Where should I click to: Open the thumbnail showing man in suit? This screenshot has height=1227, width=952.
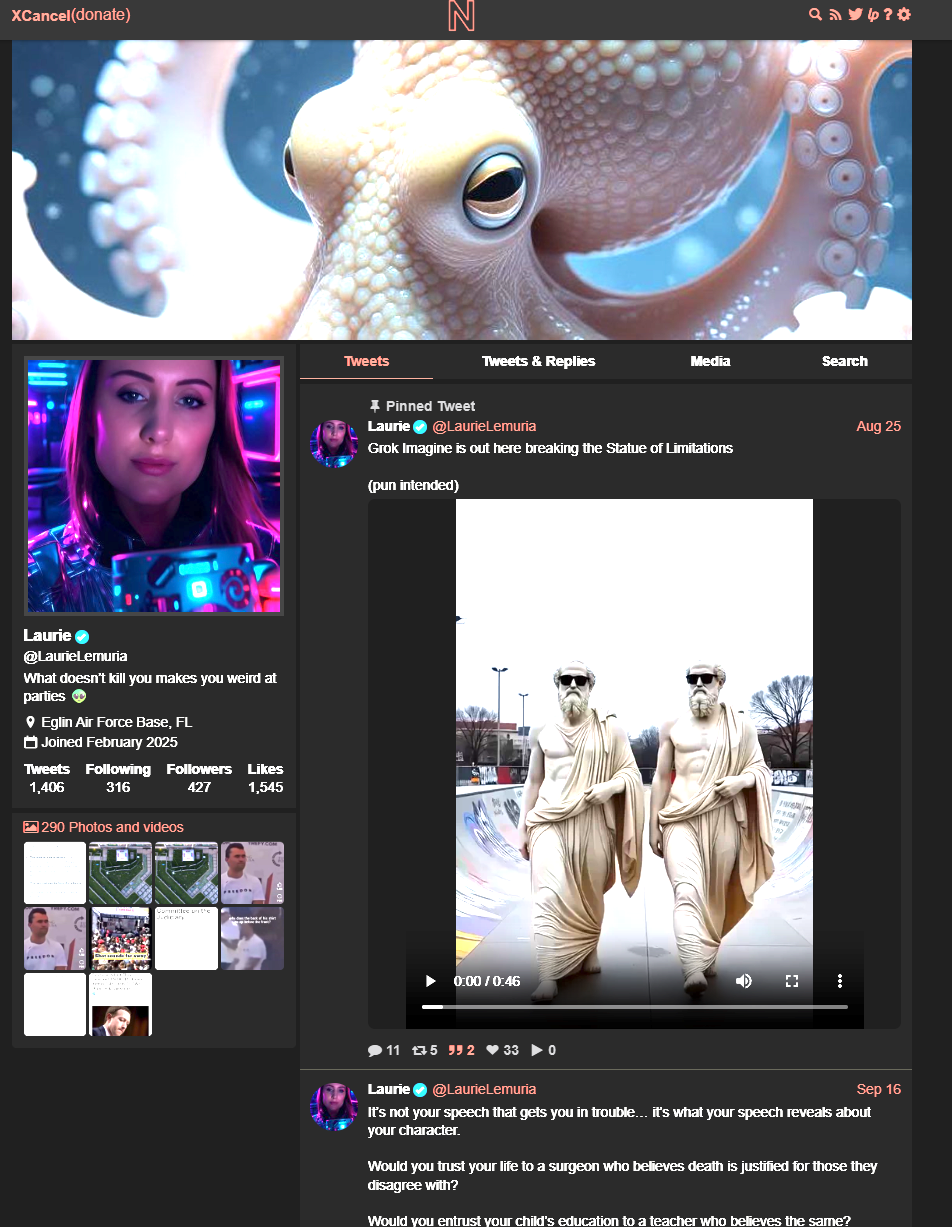coord(120,1004)
